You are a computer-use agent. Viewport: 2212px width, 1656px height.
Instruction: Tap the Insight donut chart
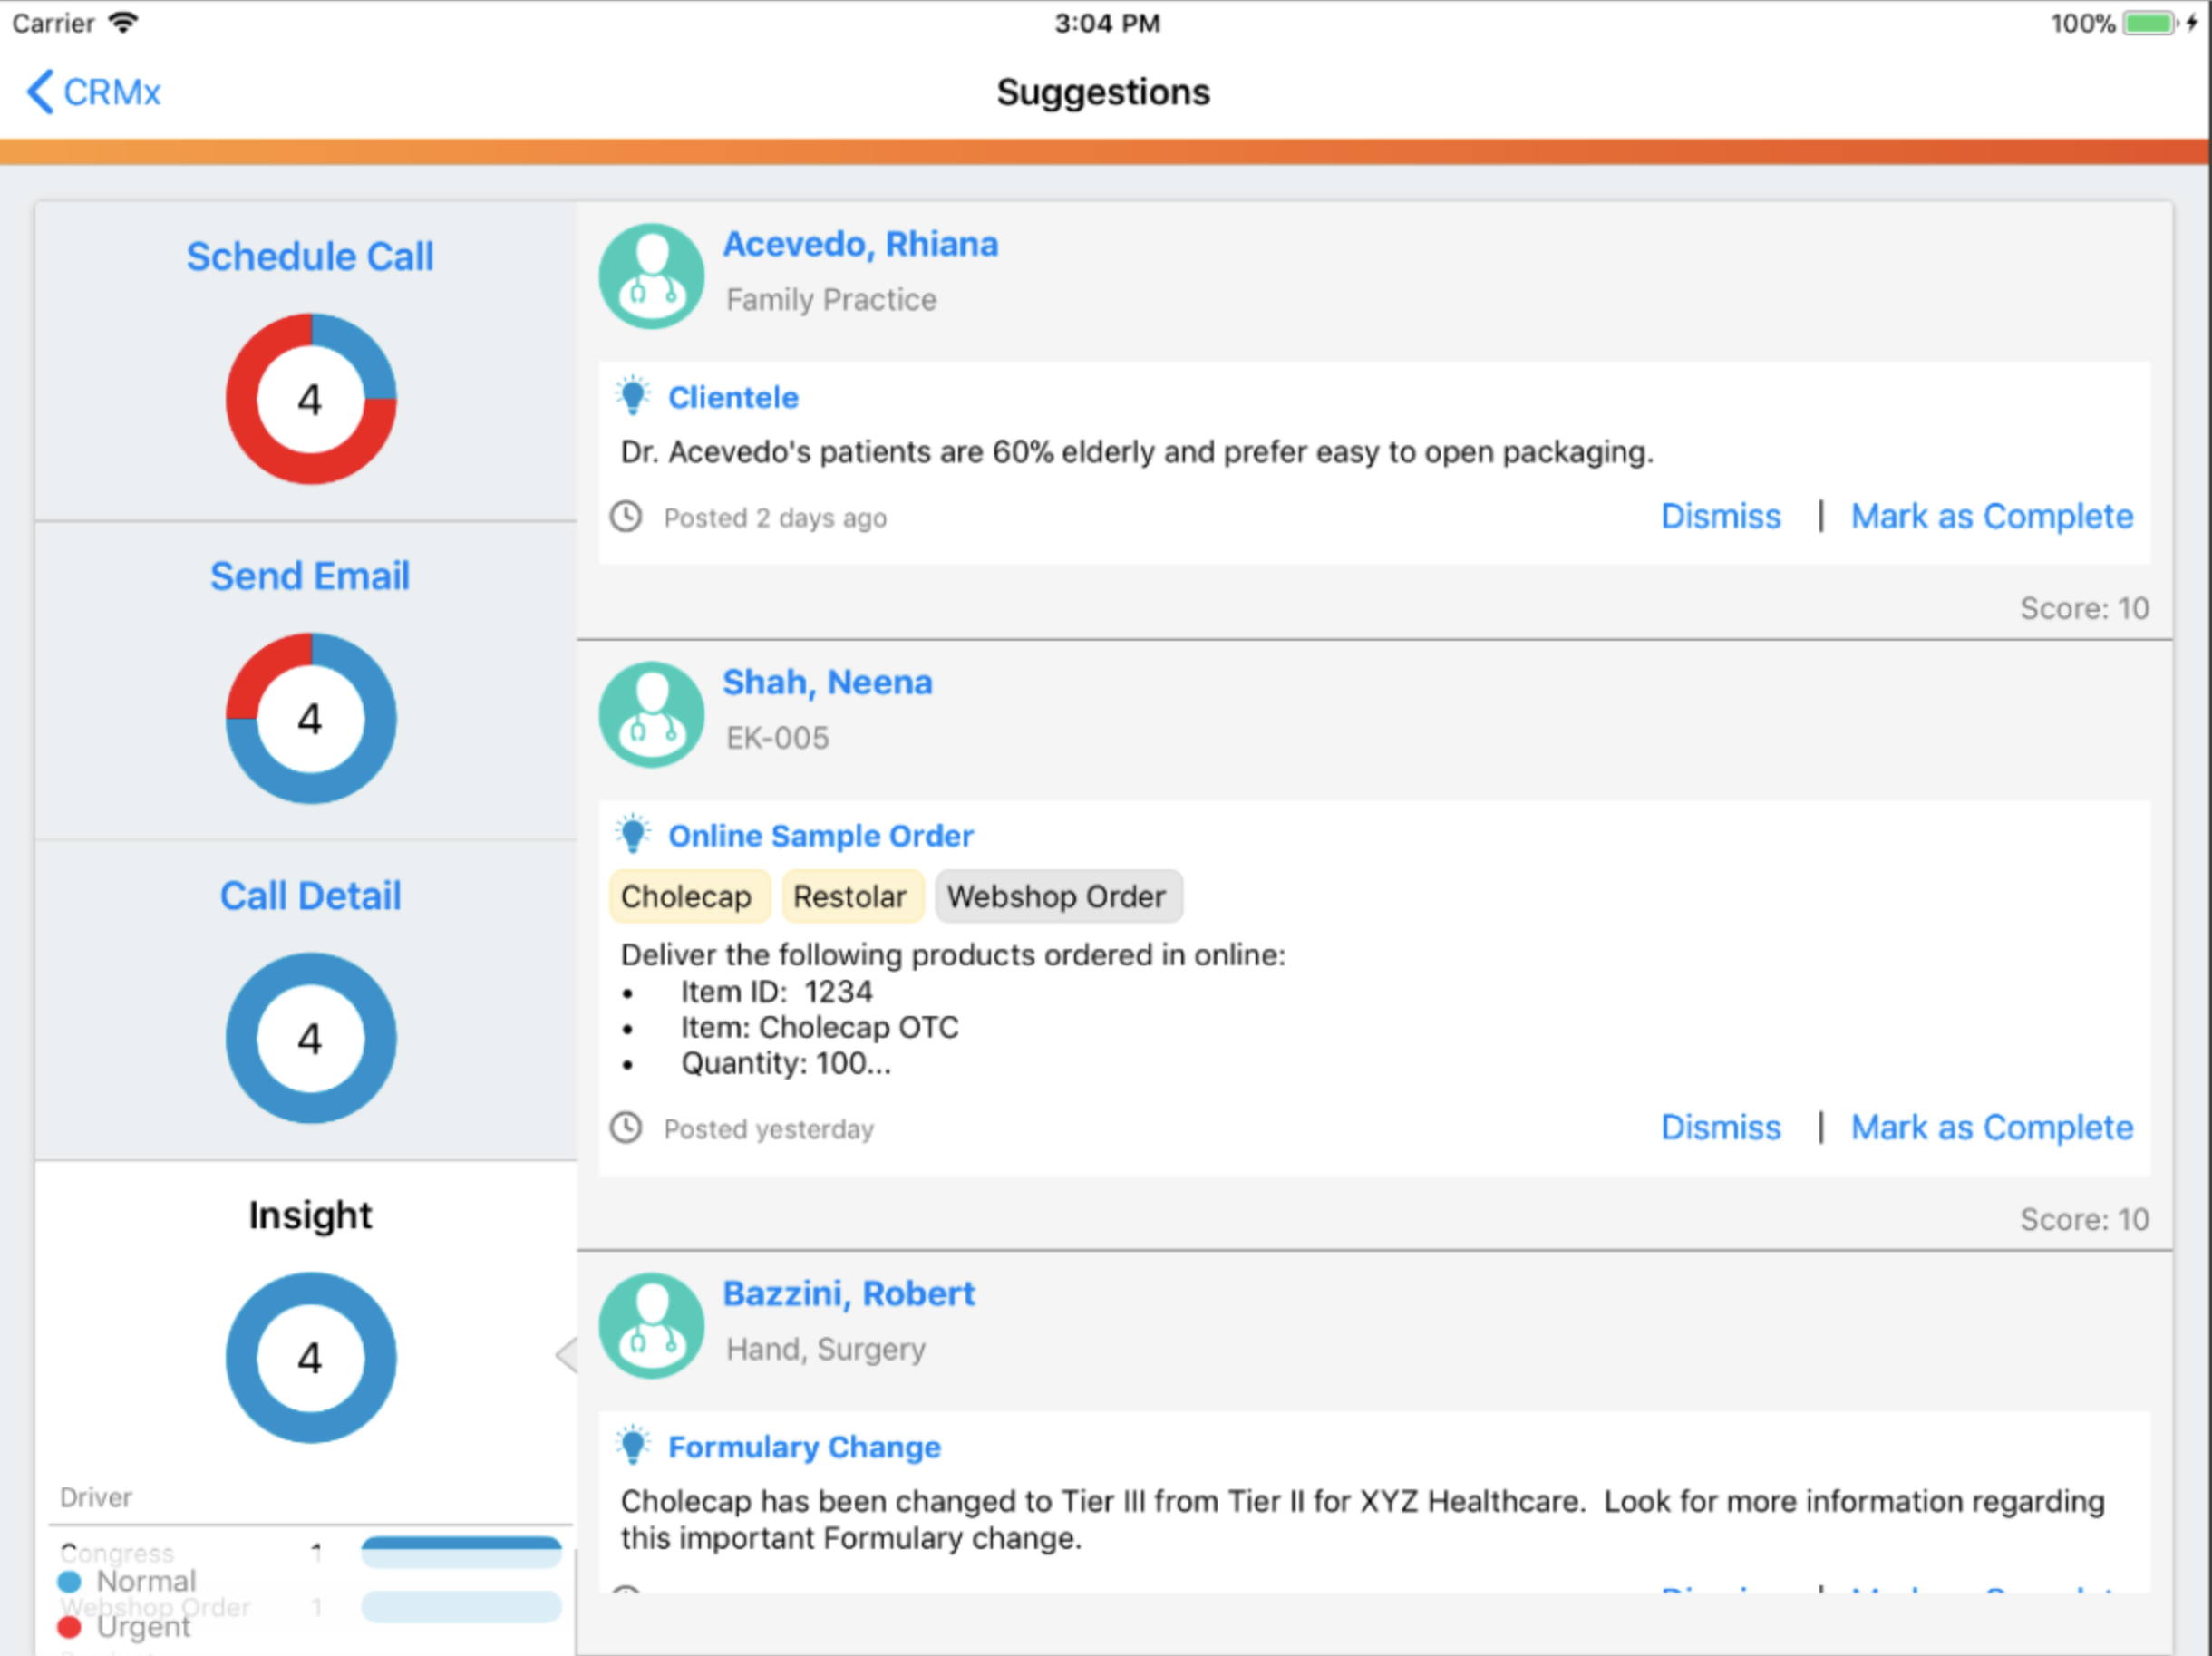(x=310, y=1358)
